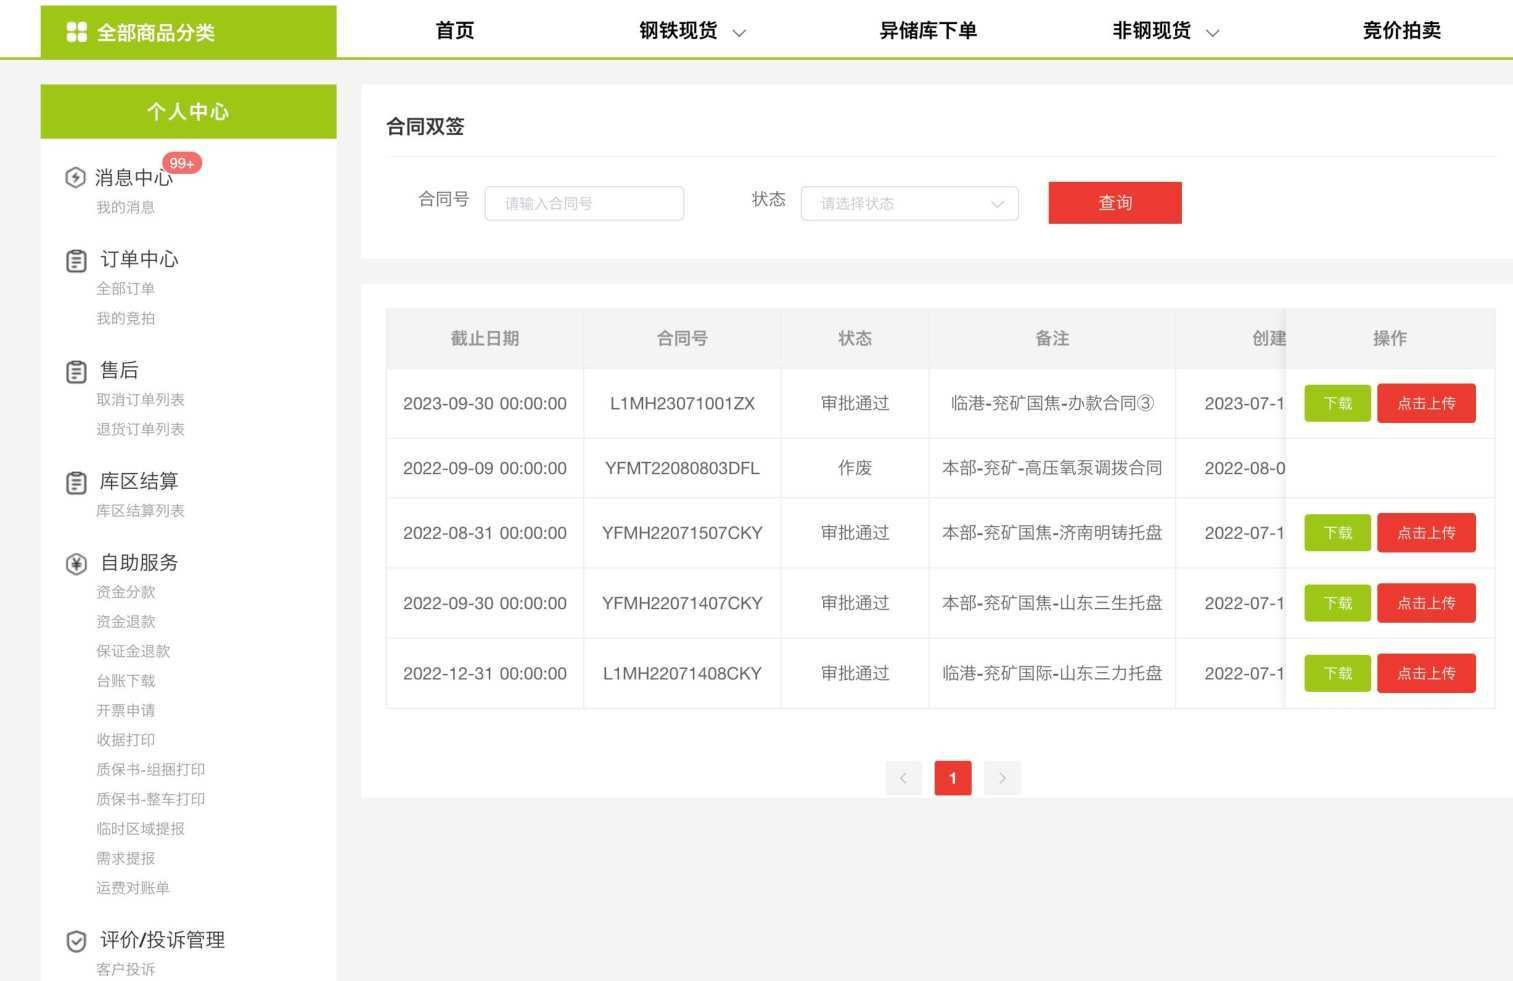
Task: Open 收据打印 link
Action: (x=125, y=740)
